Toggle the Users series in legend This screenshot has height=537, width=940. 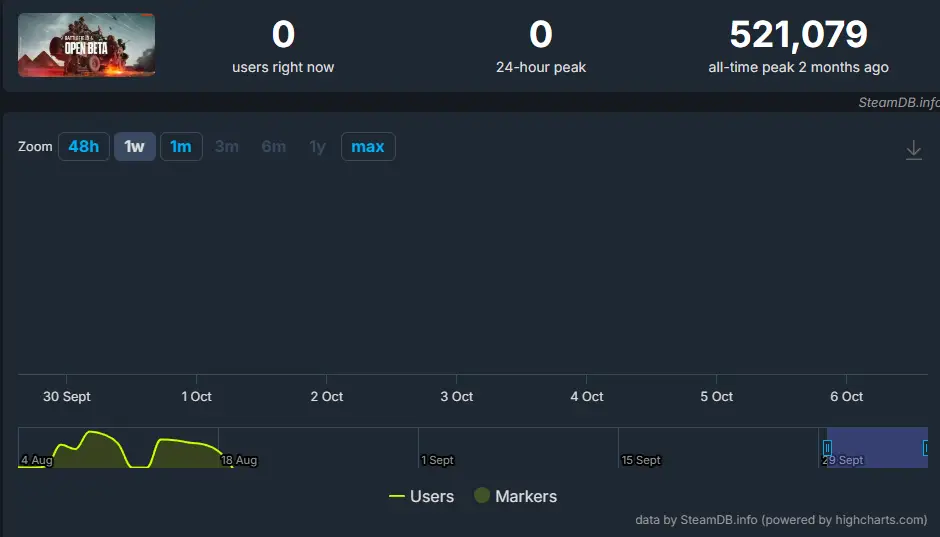click(421, 496)
